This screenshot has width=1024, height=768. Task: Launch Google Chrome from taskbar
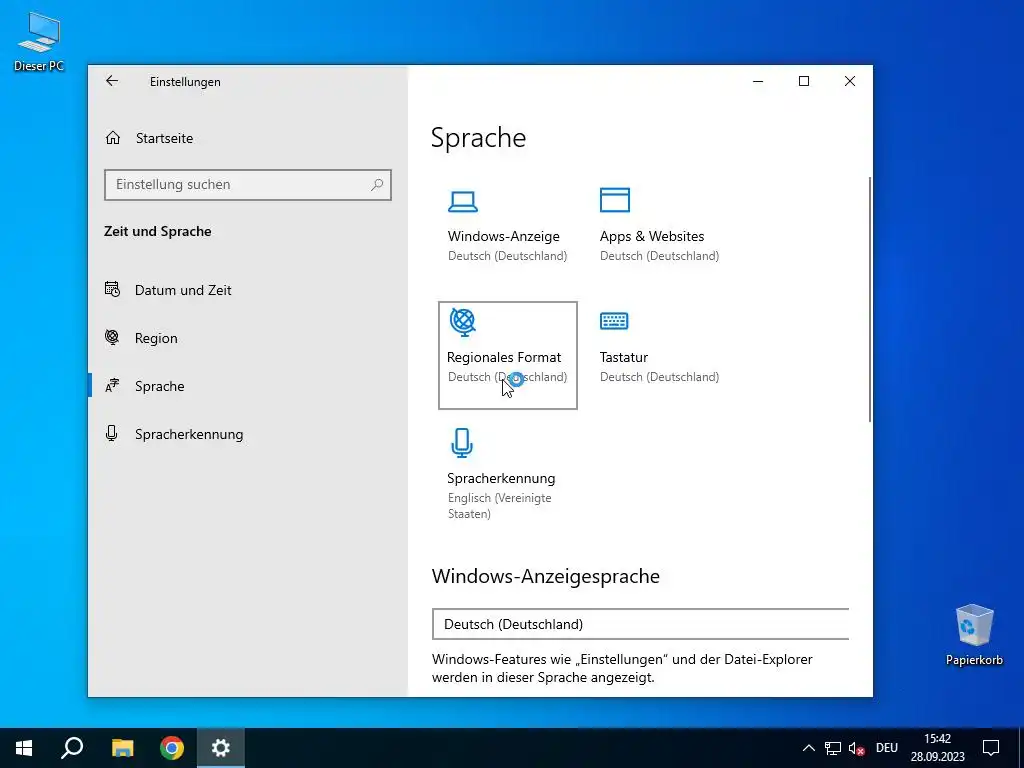click(172, 748)
